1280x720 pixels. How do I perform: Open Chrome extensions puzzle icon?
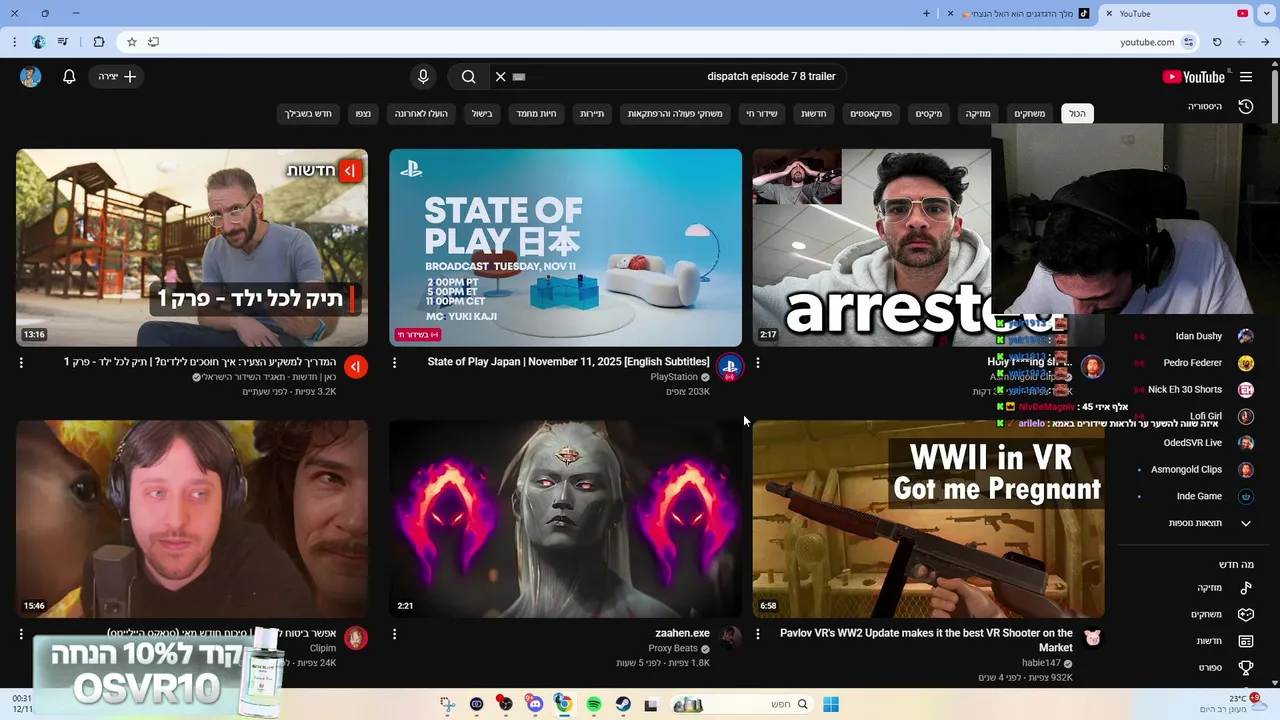click(x=98, y=42)
